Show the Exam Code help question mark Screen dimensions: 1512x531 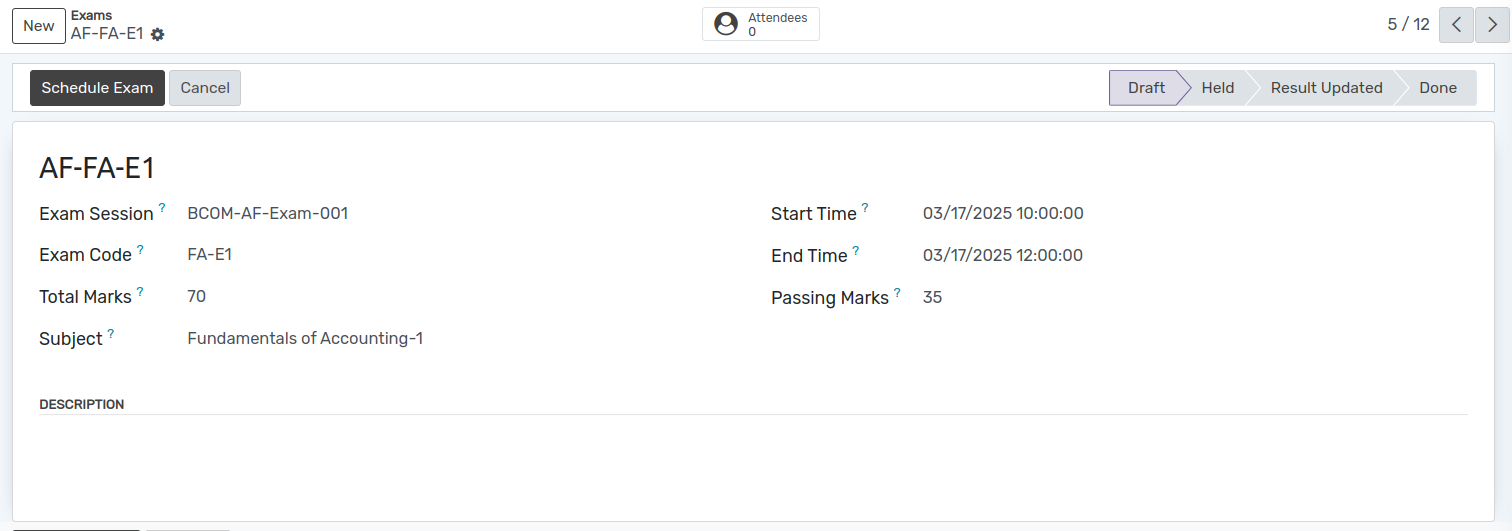(140, 249)
